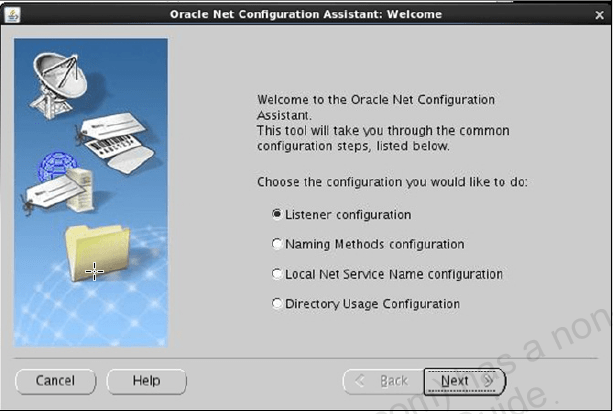Select Listener configuration radio button
Screen dimensions: 613x414
point(277,214)
